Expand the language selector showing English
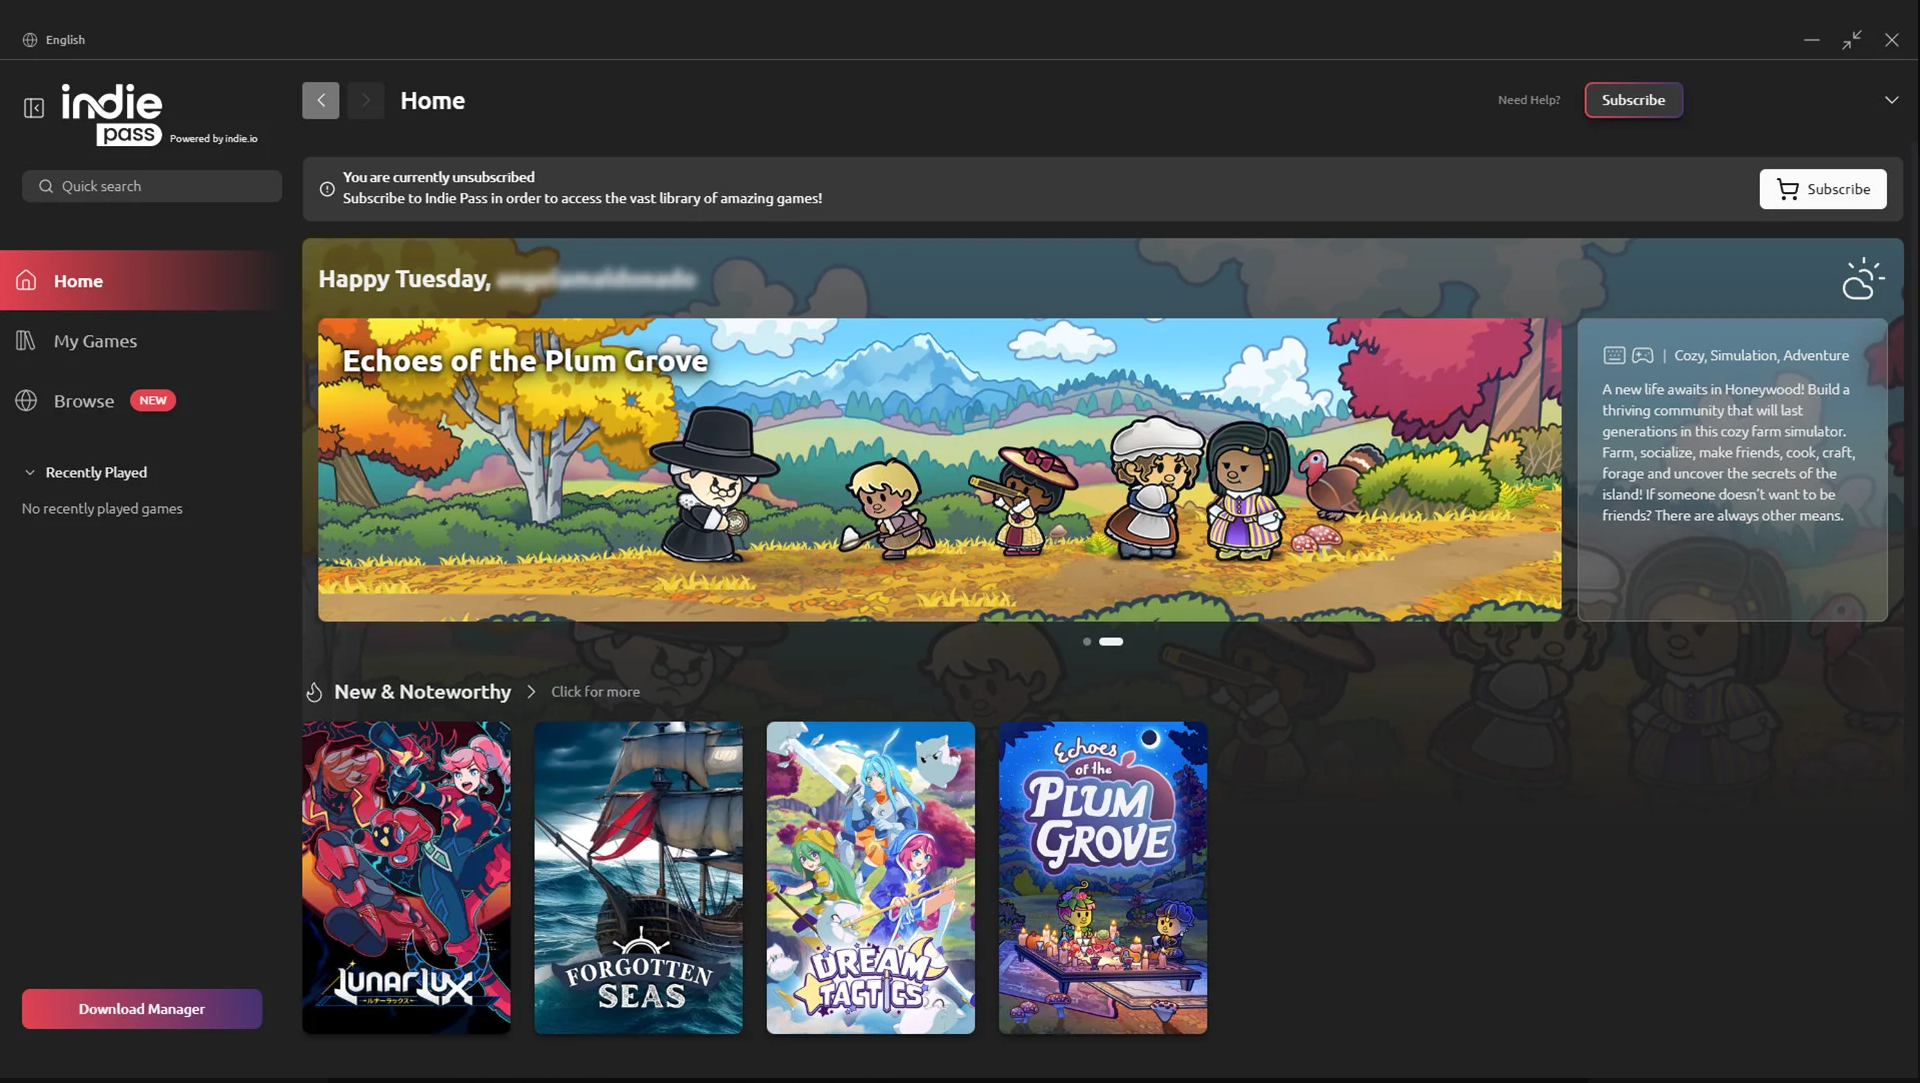1920x1083 pixels. (54, 39)
